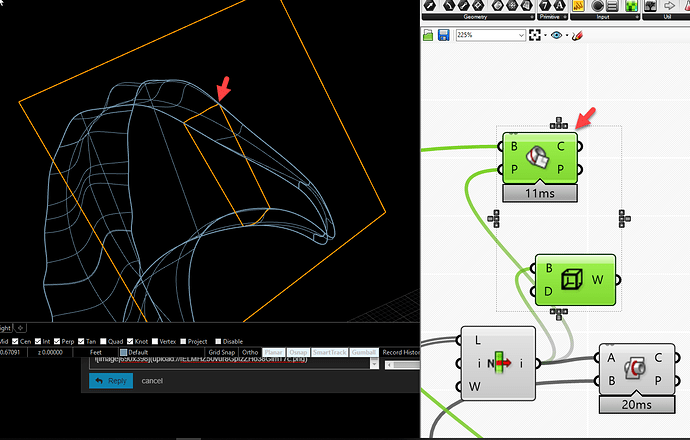Select the Curve parameter icon in Geometry panel

pyautogui.click(x=448, y=5)
